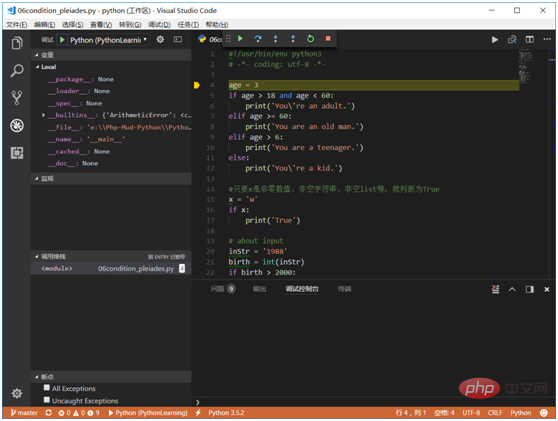Click the green Restart debugging icon

(310, 38)
